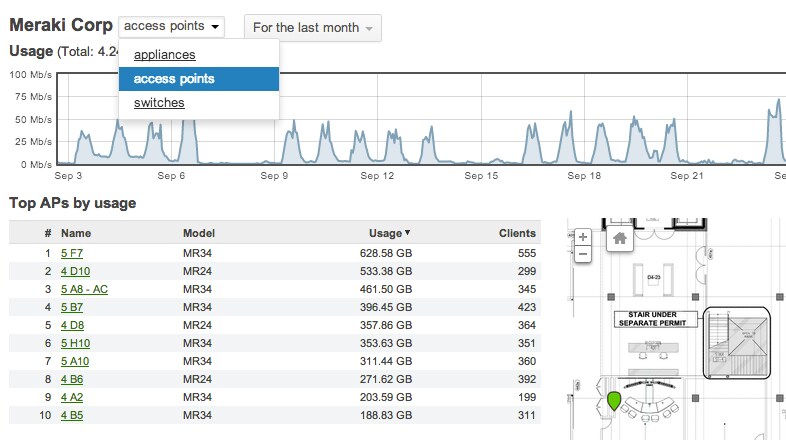786x440 pixels.
Task: Zoom in on the floor plan map
Action: 582,237
